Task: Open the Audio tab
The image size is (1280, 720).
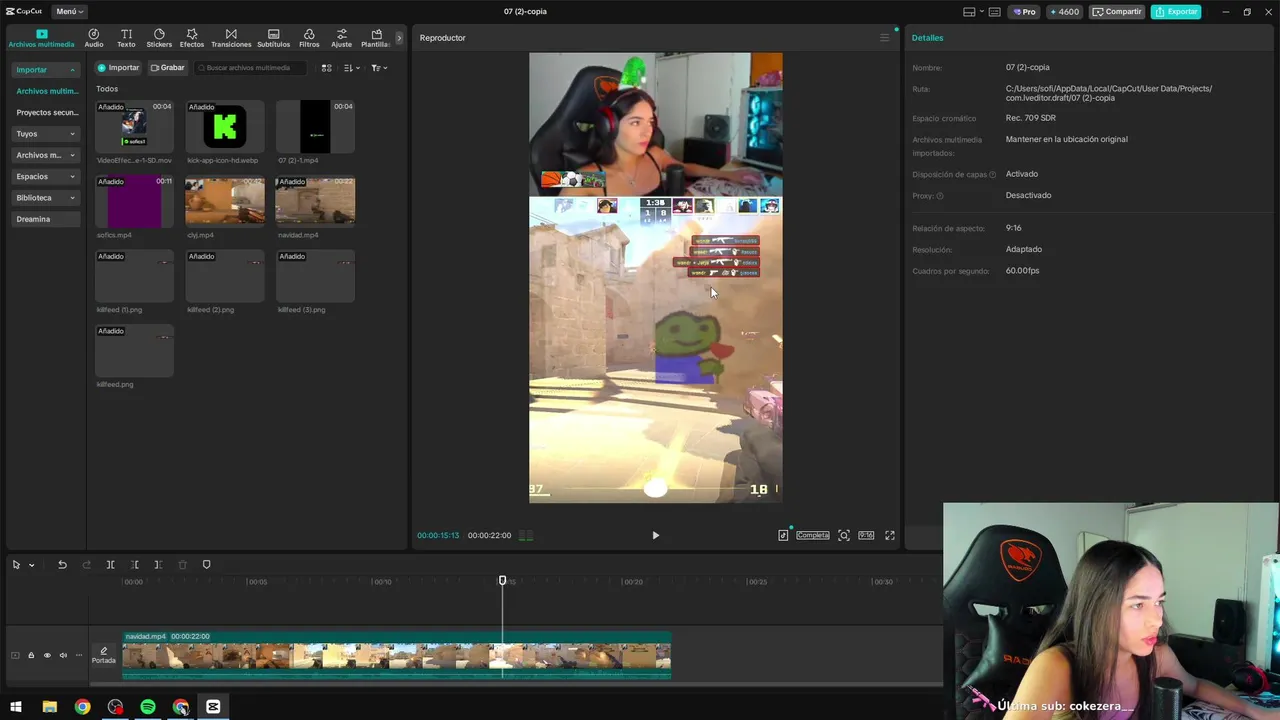Action: 94,38
